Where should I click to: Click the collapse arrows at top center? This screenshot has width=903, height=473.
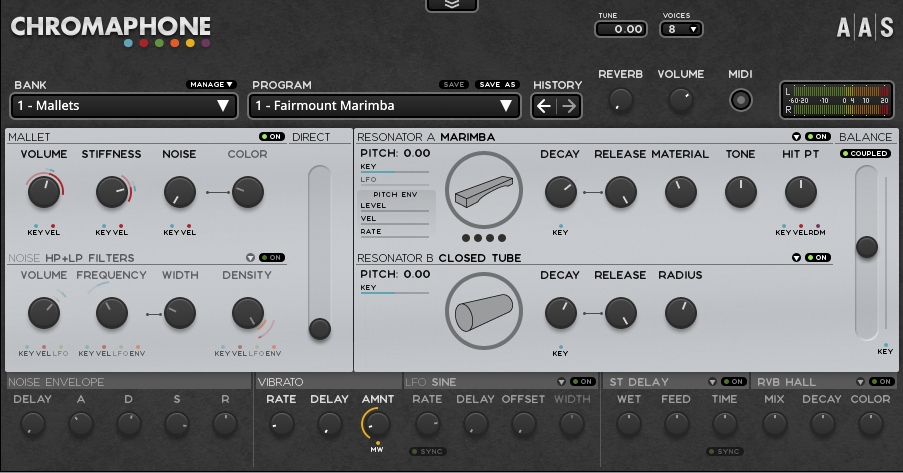pos(452,5)
